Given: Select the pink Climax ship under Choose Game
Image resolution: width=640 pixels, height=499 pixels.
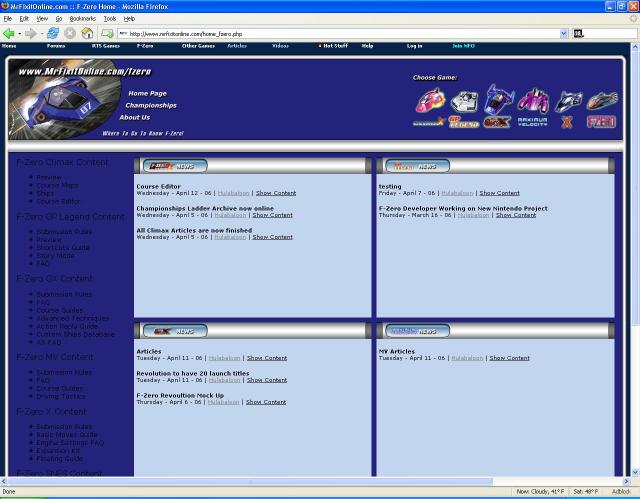Looking at the screenshot, I should pyautogui.click(x=430, y=101).
